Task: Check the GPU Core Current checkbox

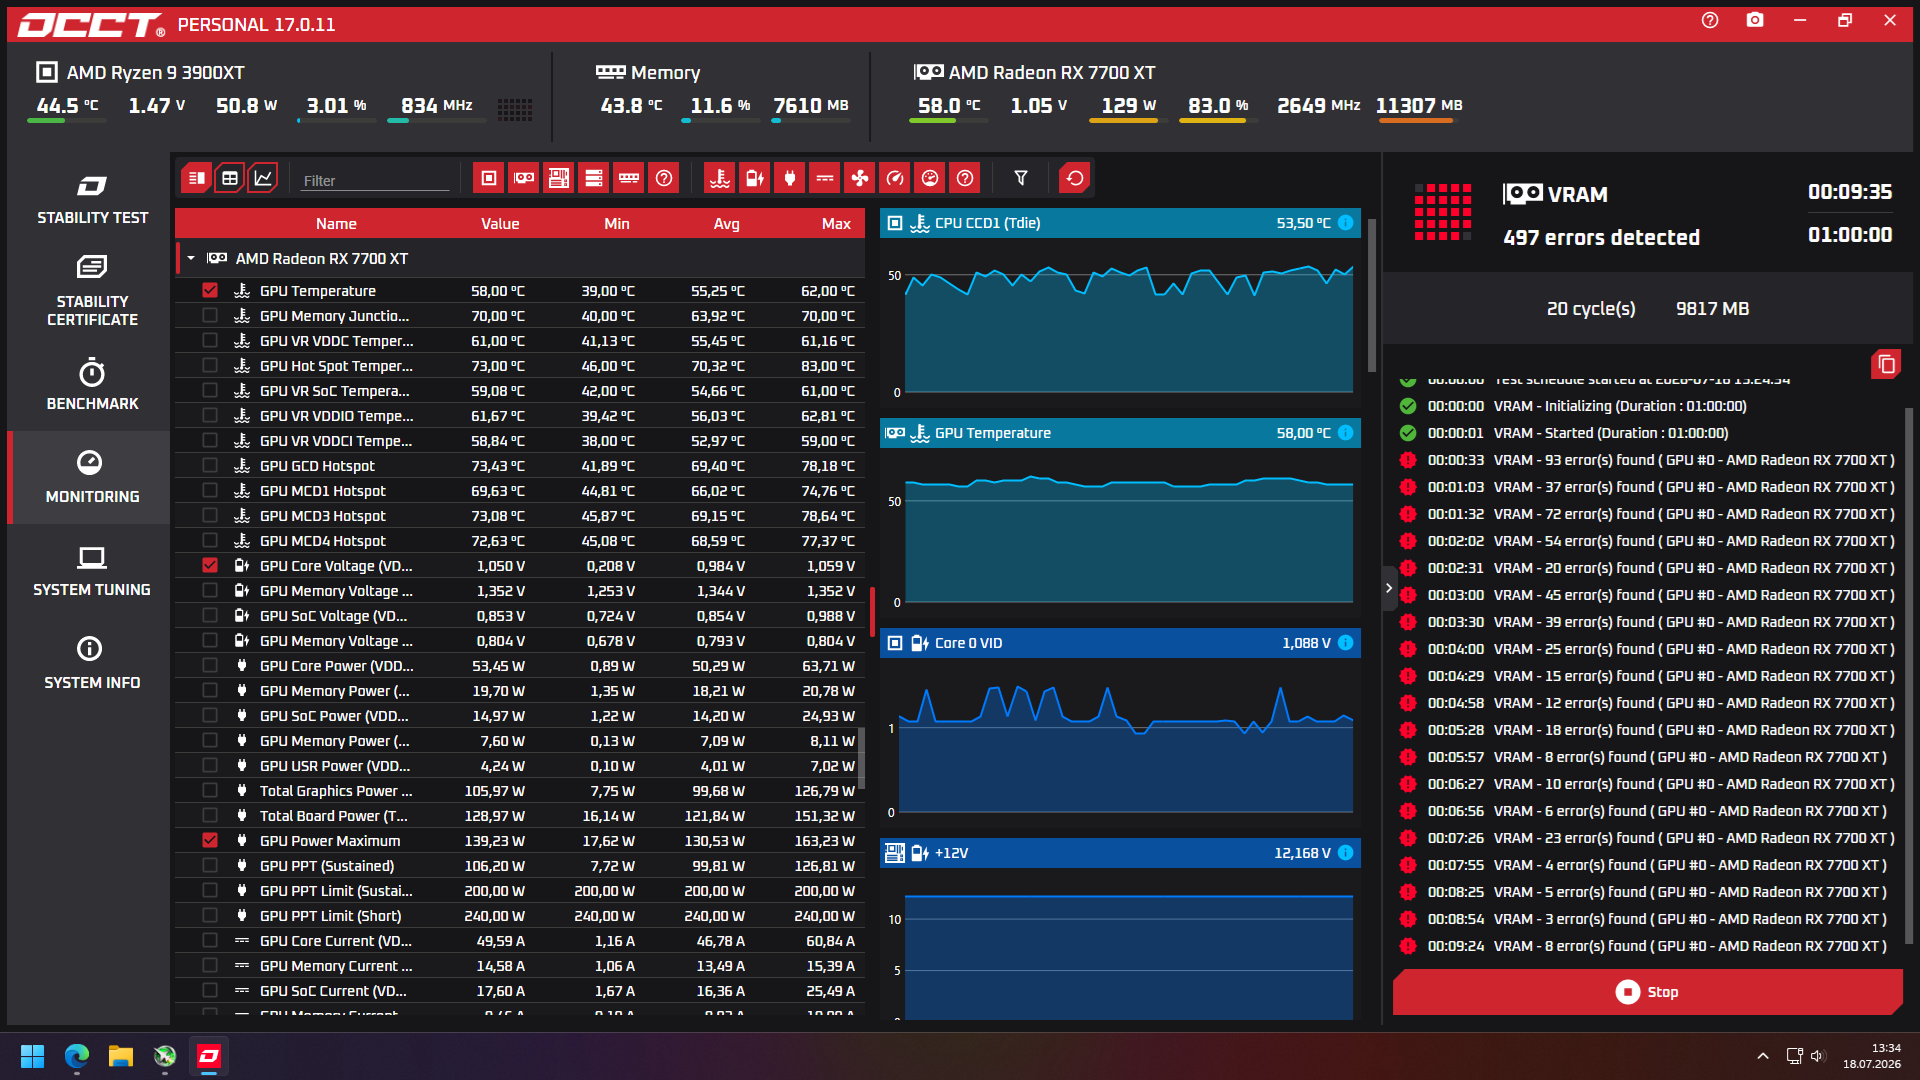Action: 210,940
